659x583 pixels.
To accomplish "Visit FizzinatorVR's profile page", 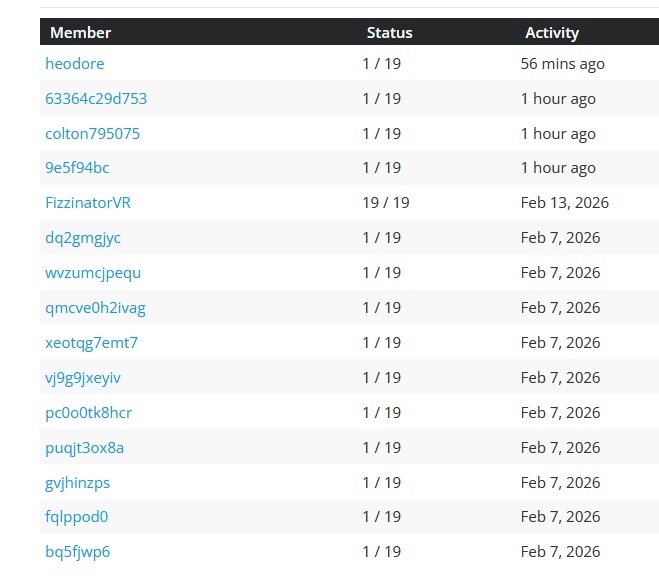I will pos(88,203).
